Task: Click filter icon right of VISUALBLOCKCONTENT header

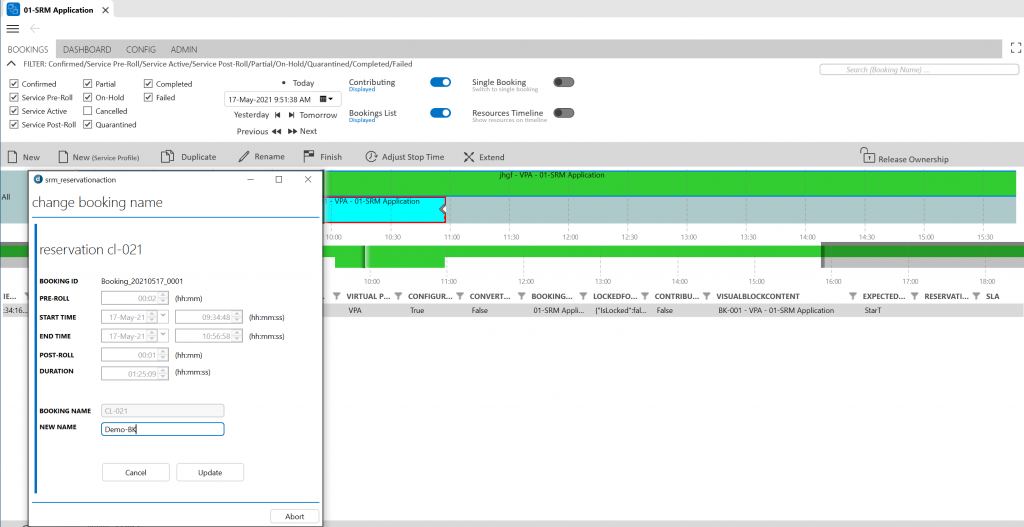Action: [x=853, y=296]
